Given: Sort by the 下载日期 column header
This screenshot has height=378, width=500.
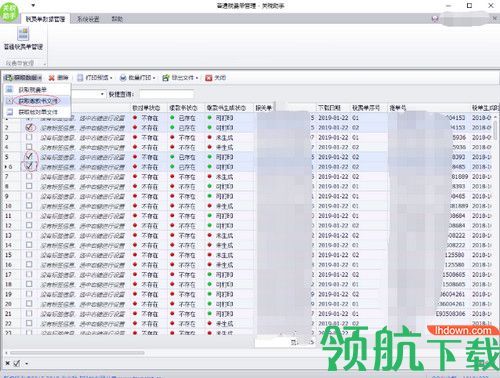Looking at the screenshot, I should (x=332, y=108).
